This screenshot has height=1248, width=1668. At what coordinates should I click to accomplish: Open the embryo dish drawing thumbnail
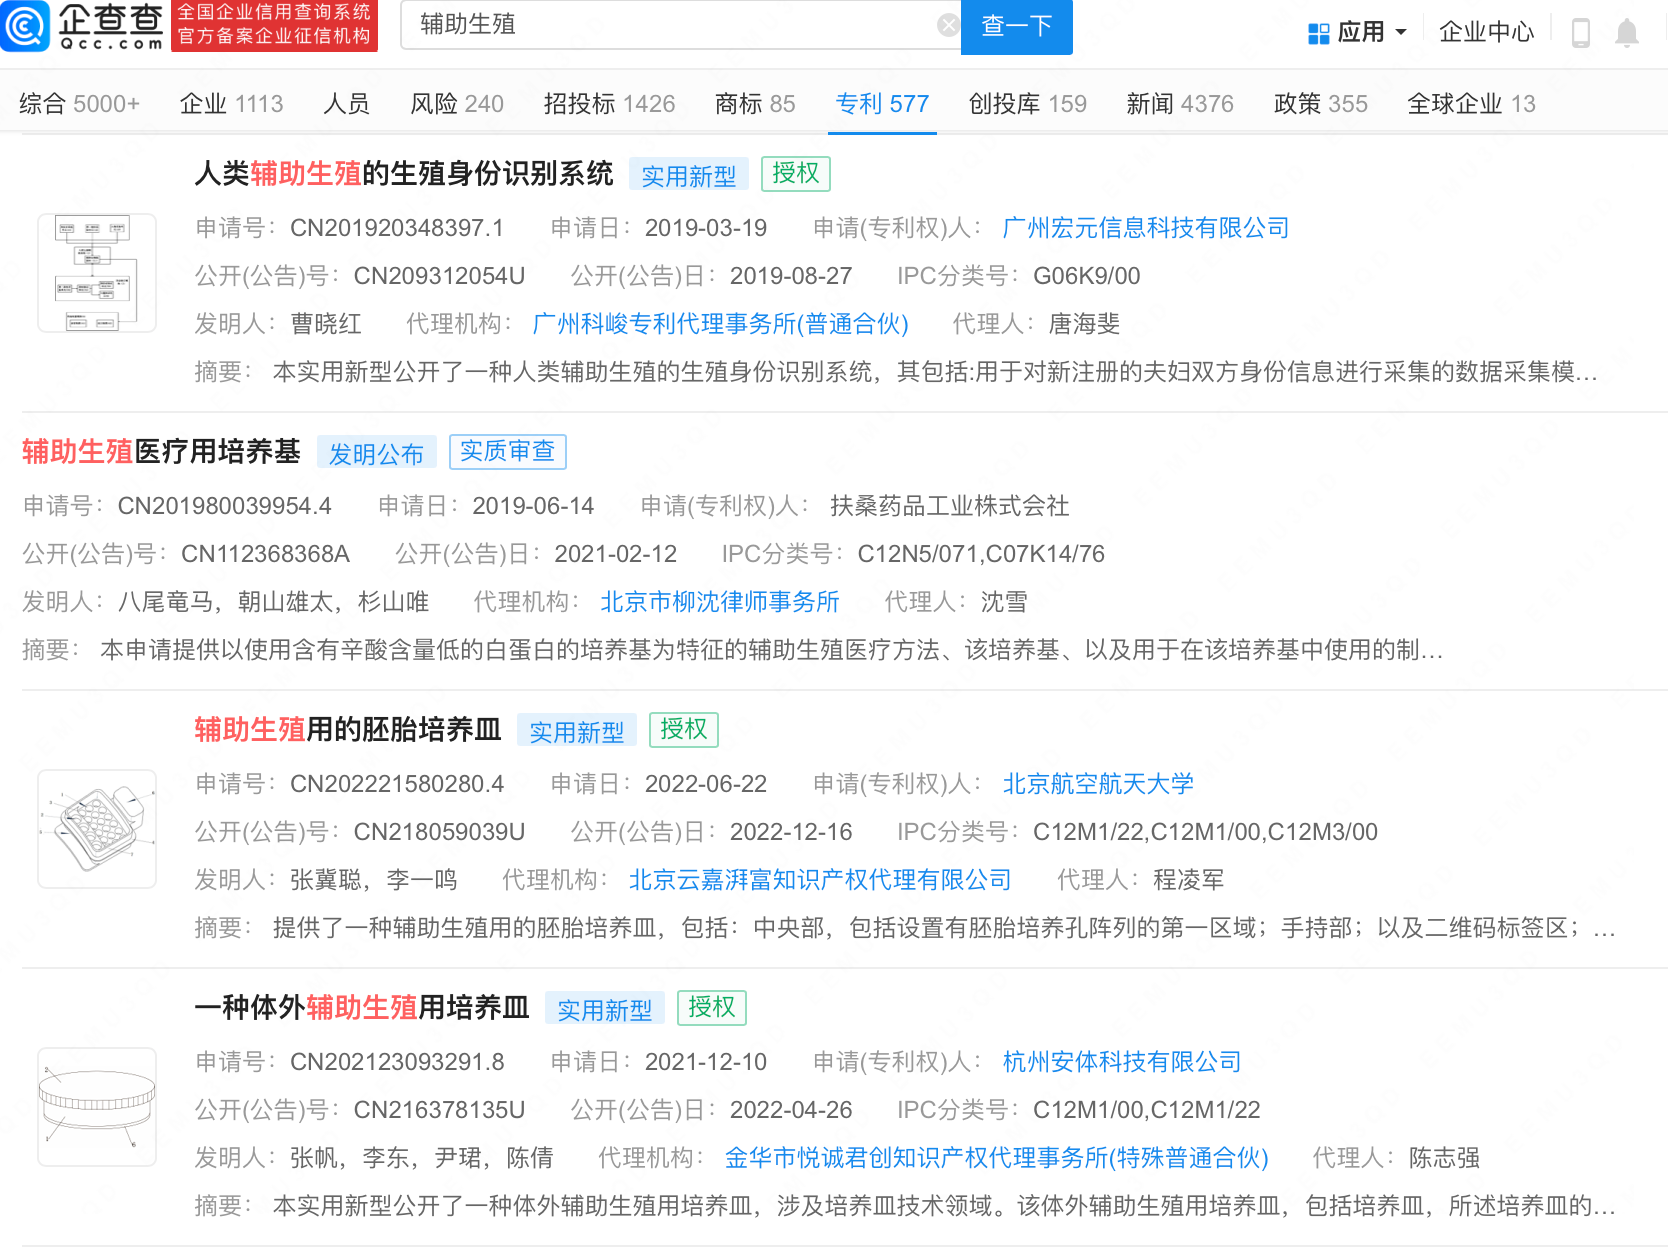pyautogui.click(x=97, y=829)
